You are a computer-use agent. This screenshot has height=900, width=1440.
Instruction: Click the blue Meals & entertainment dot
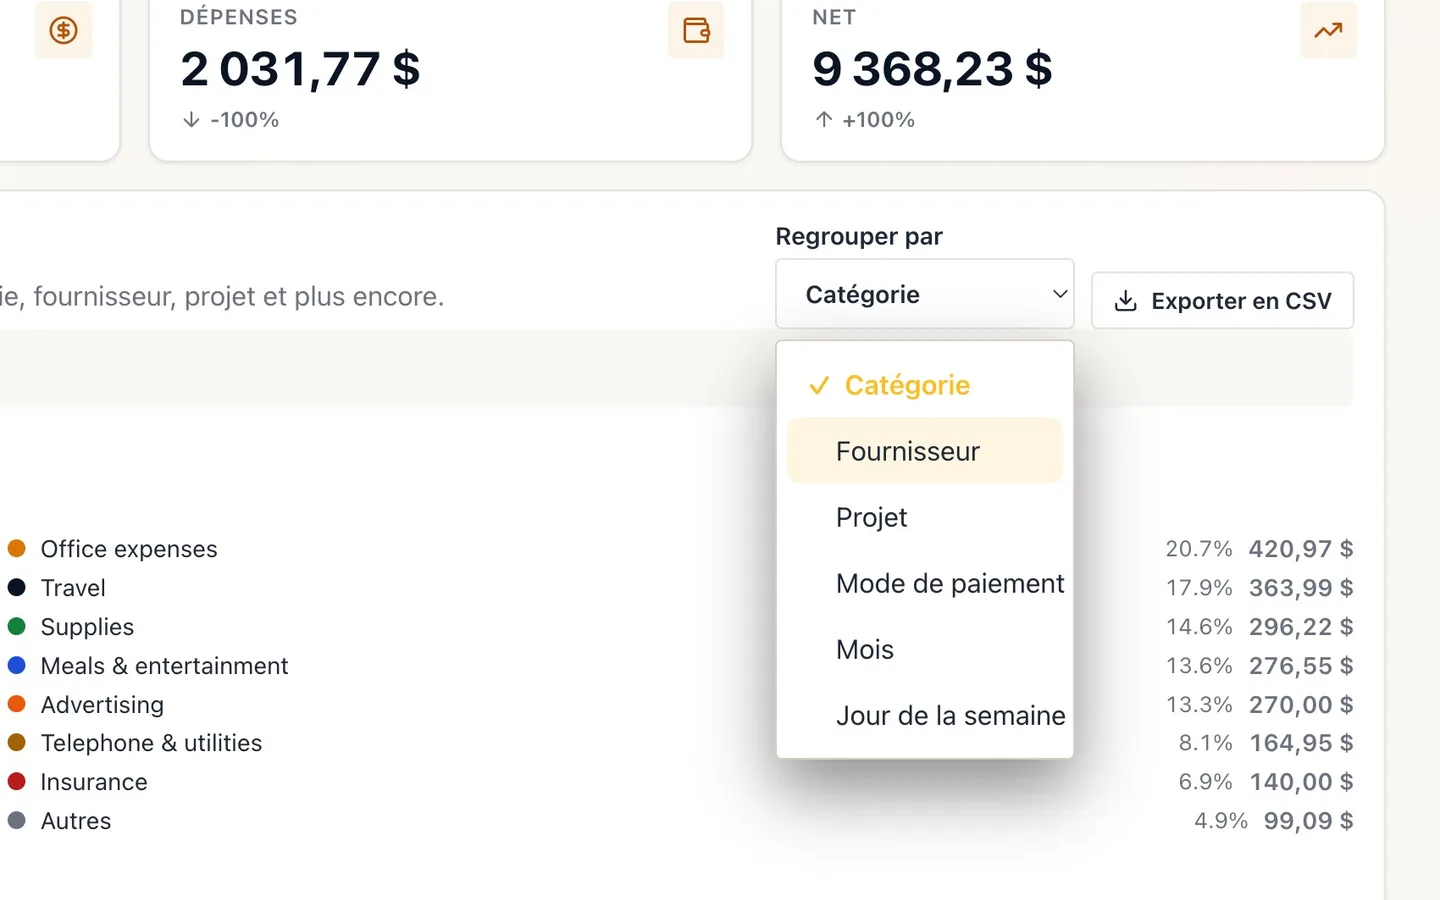coord(16,665)
